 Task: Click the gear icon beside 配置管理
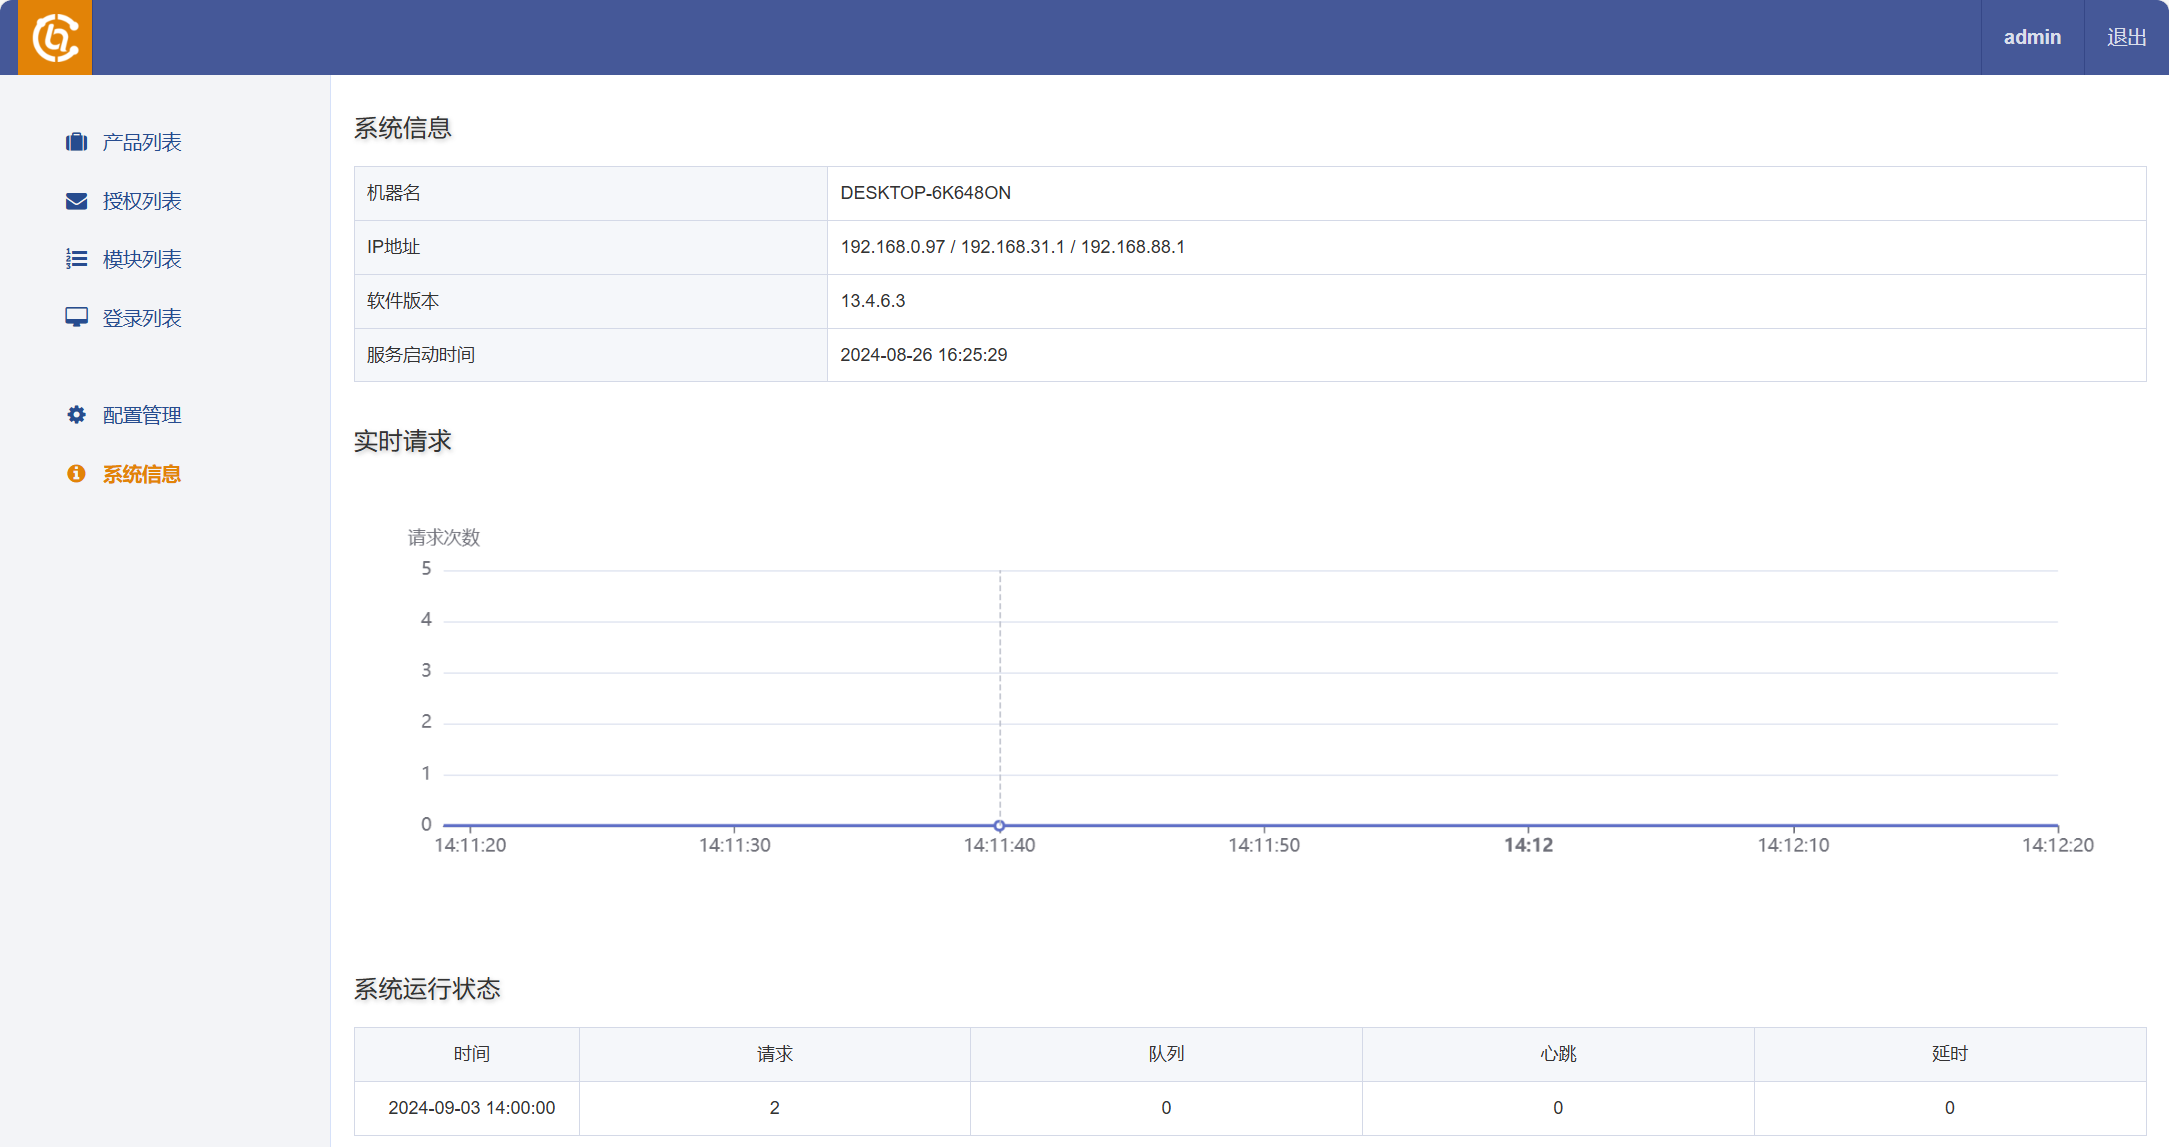[x=76, y=415]
